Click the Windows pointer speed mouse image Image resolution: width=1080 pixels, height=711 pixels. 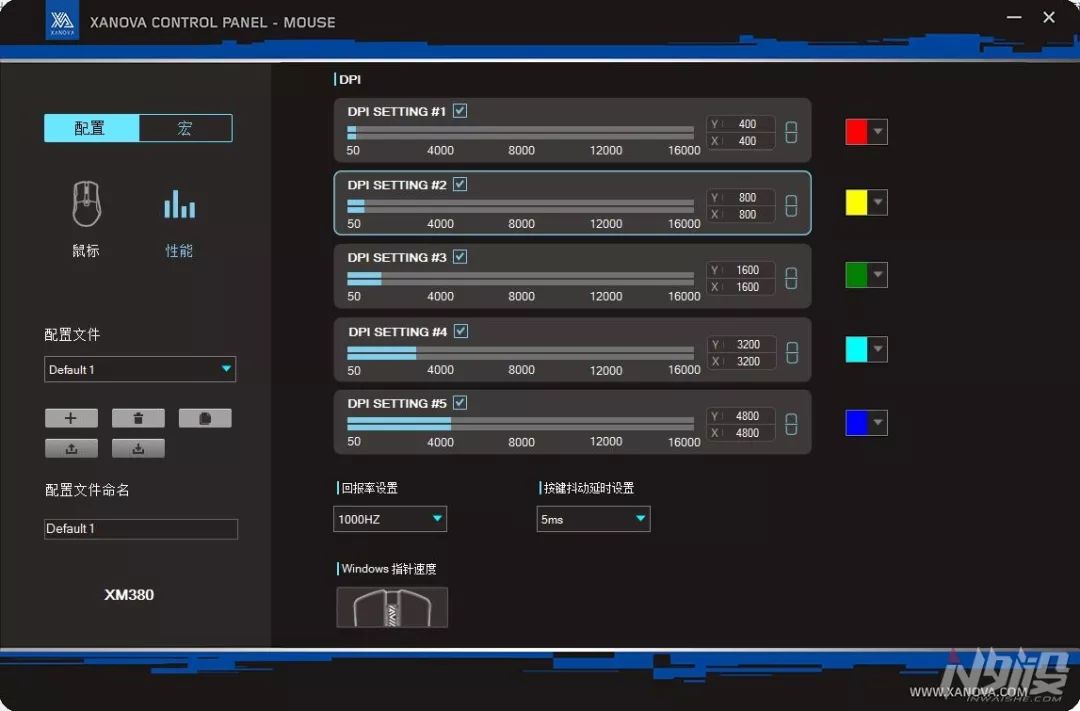(392, 607)
